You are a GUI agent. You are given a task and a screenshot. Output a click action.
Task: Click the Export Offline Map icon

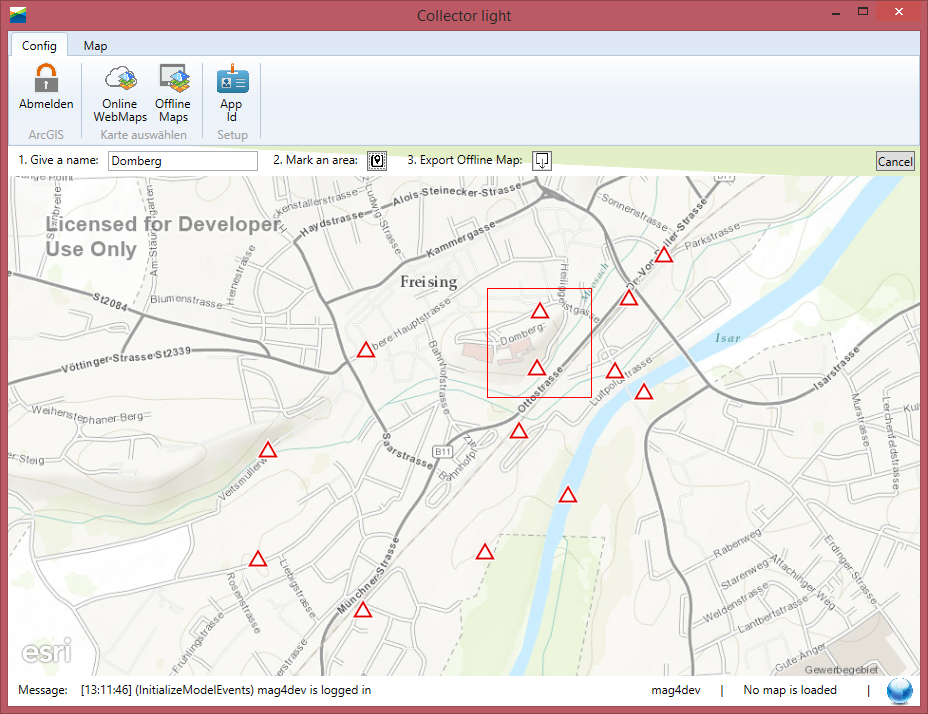(542, 160)
